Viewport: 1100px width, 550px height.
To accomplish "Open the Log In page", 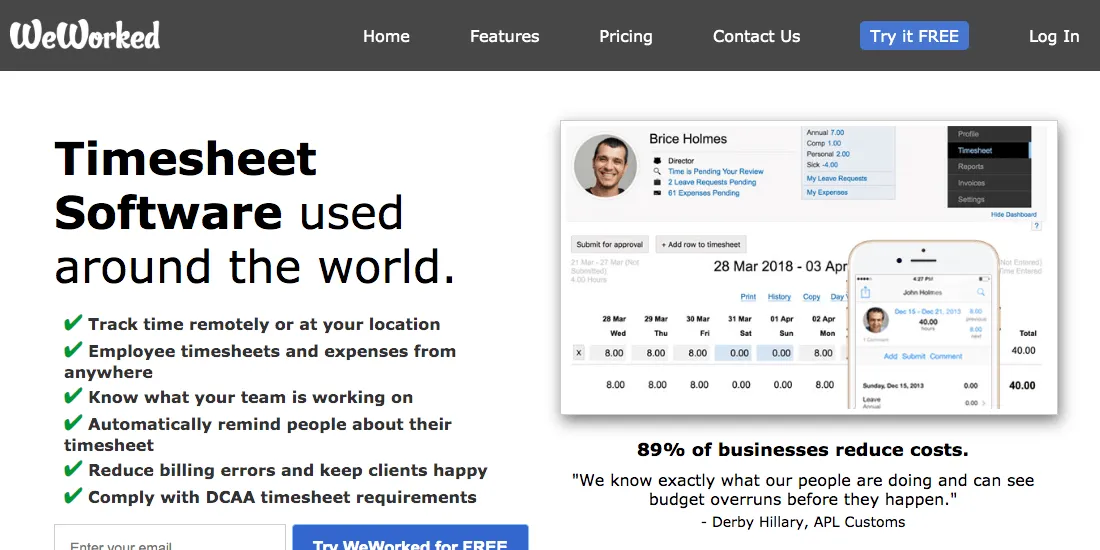I will pyautogui.click(x=1054, y=36).
